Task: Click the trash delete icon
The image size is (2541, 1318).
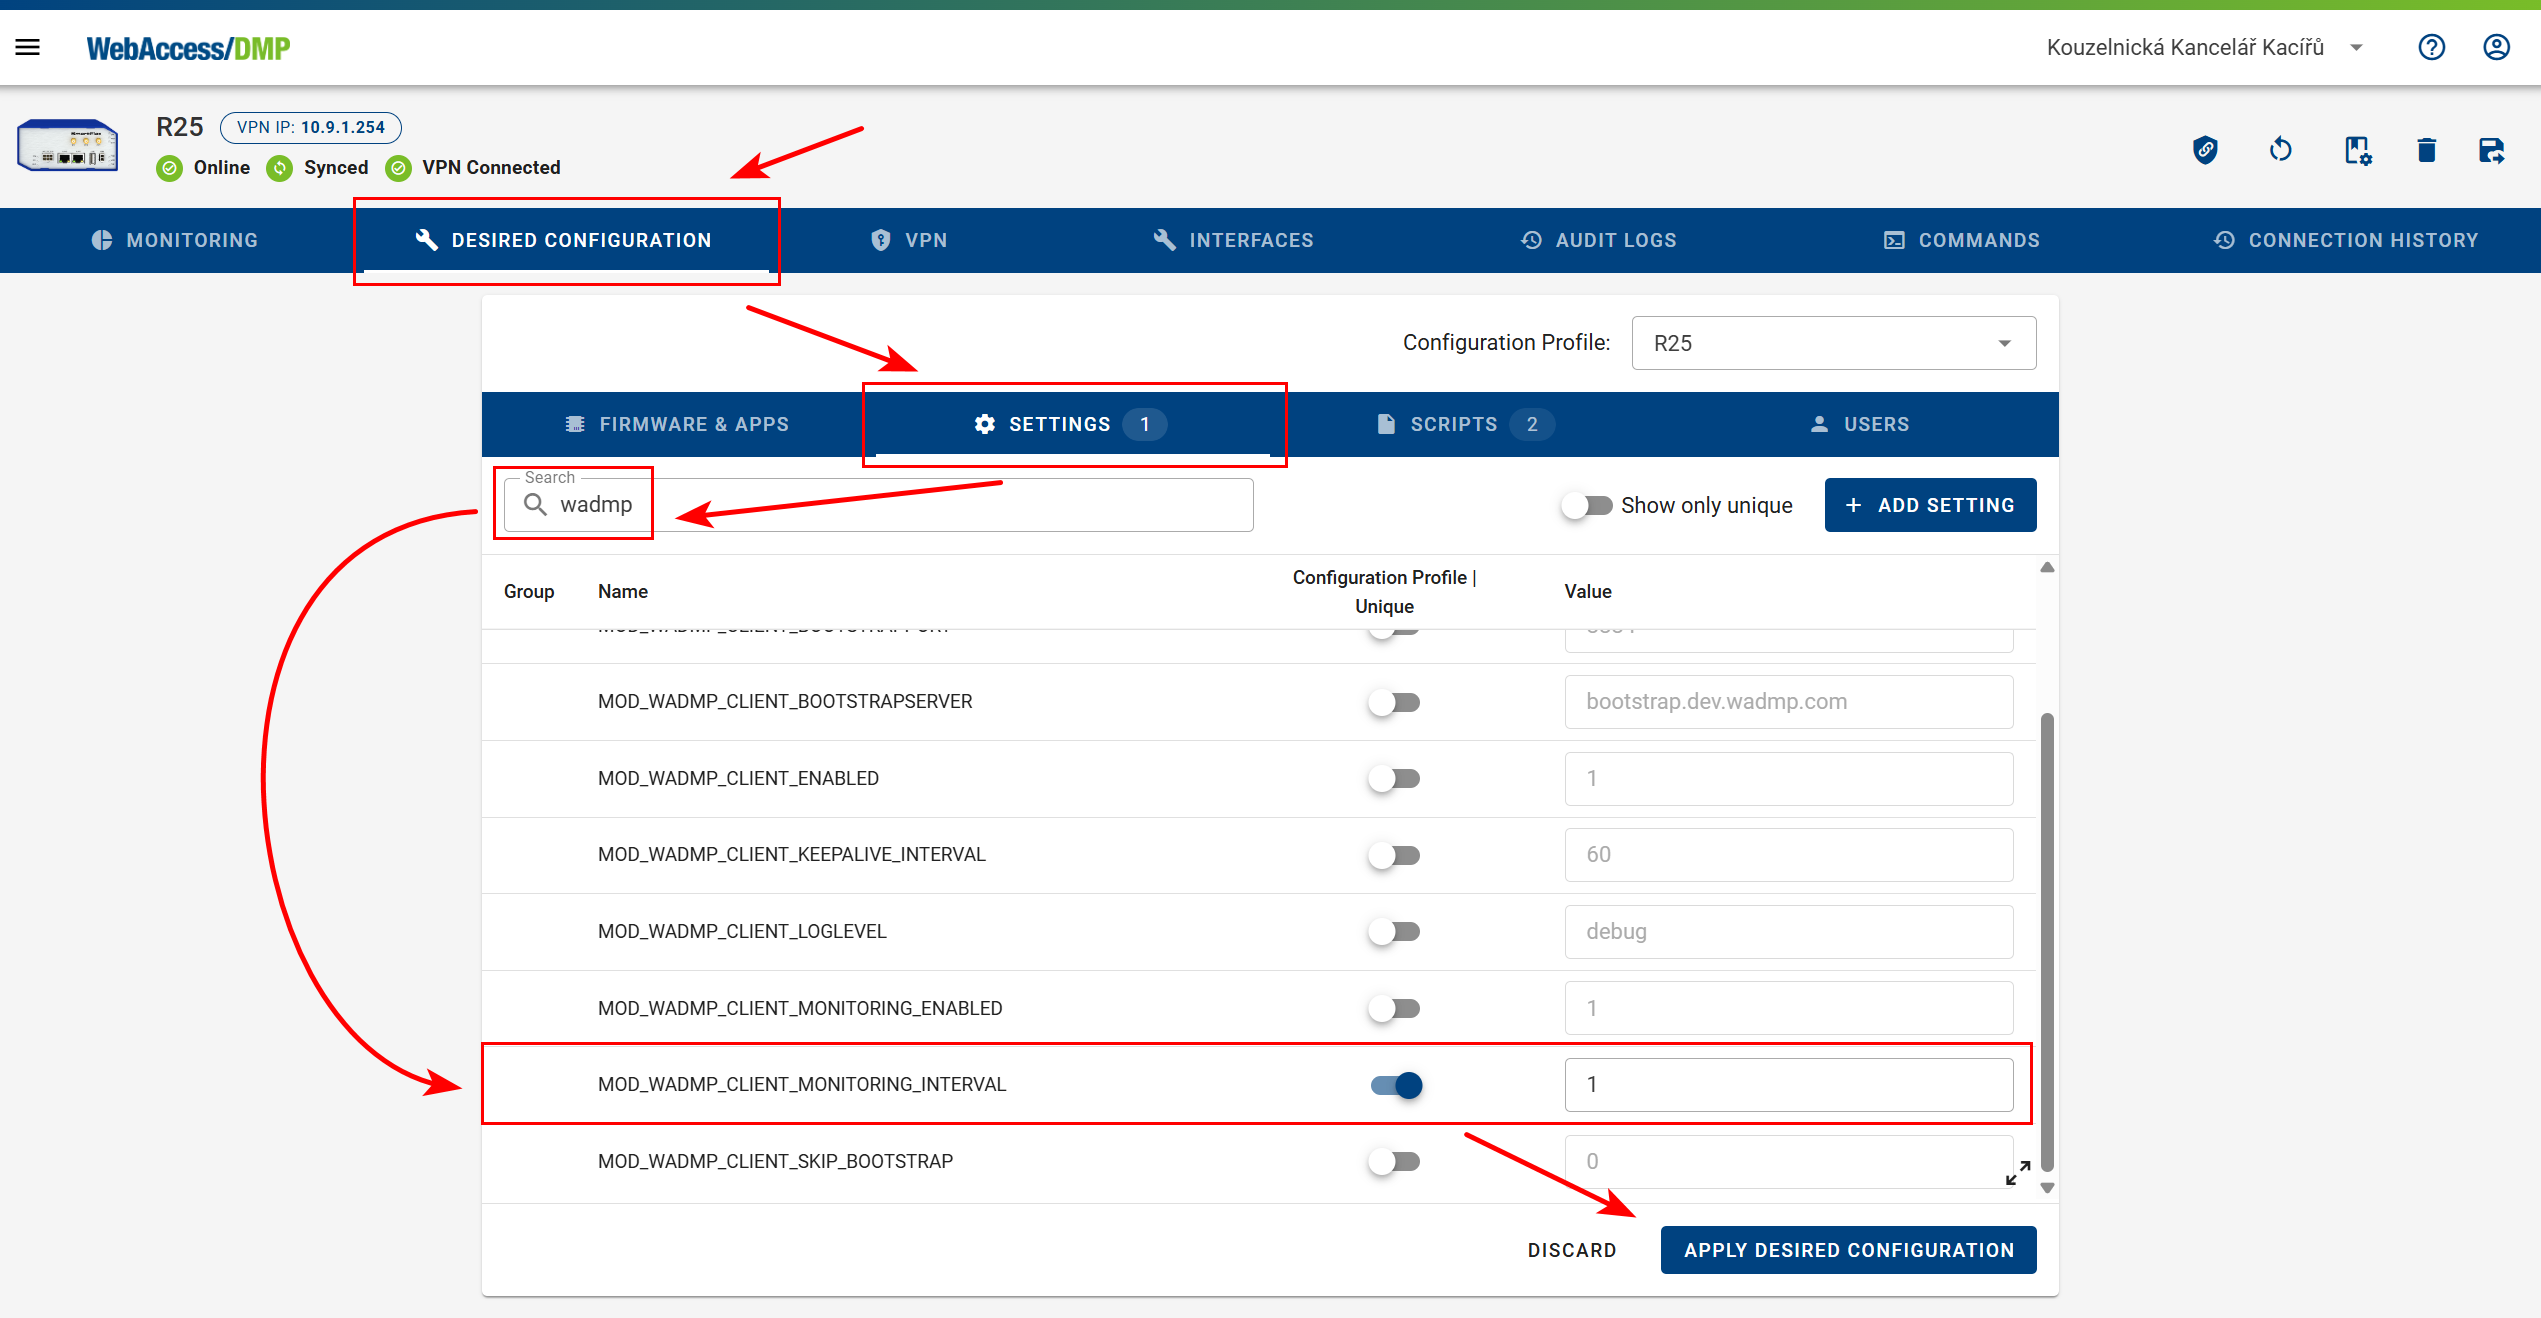Action: click(x=2426, y=150)
